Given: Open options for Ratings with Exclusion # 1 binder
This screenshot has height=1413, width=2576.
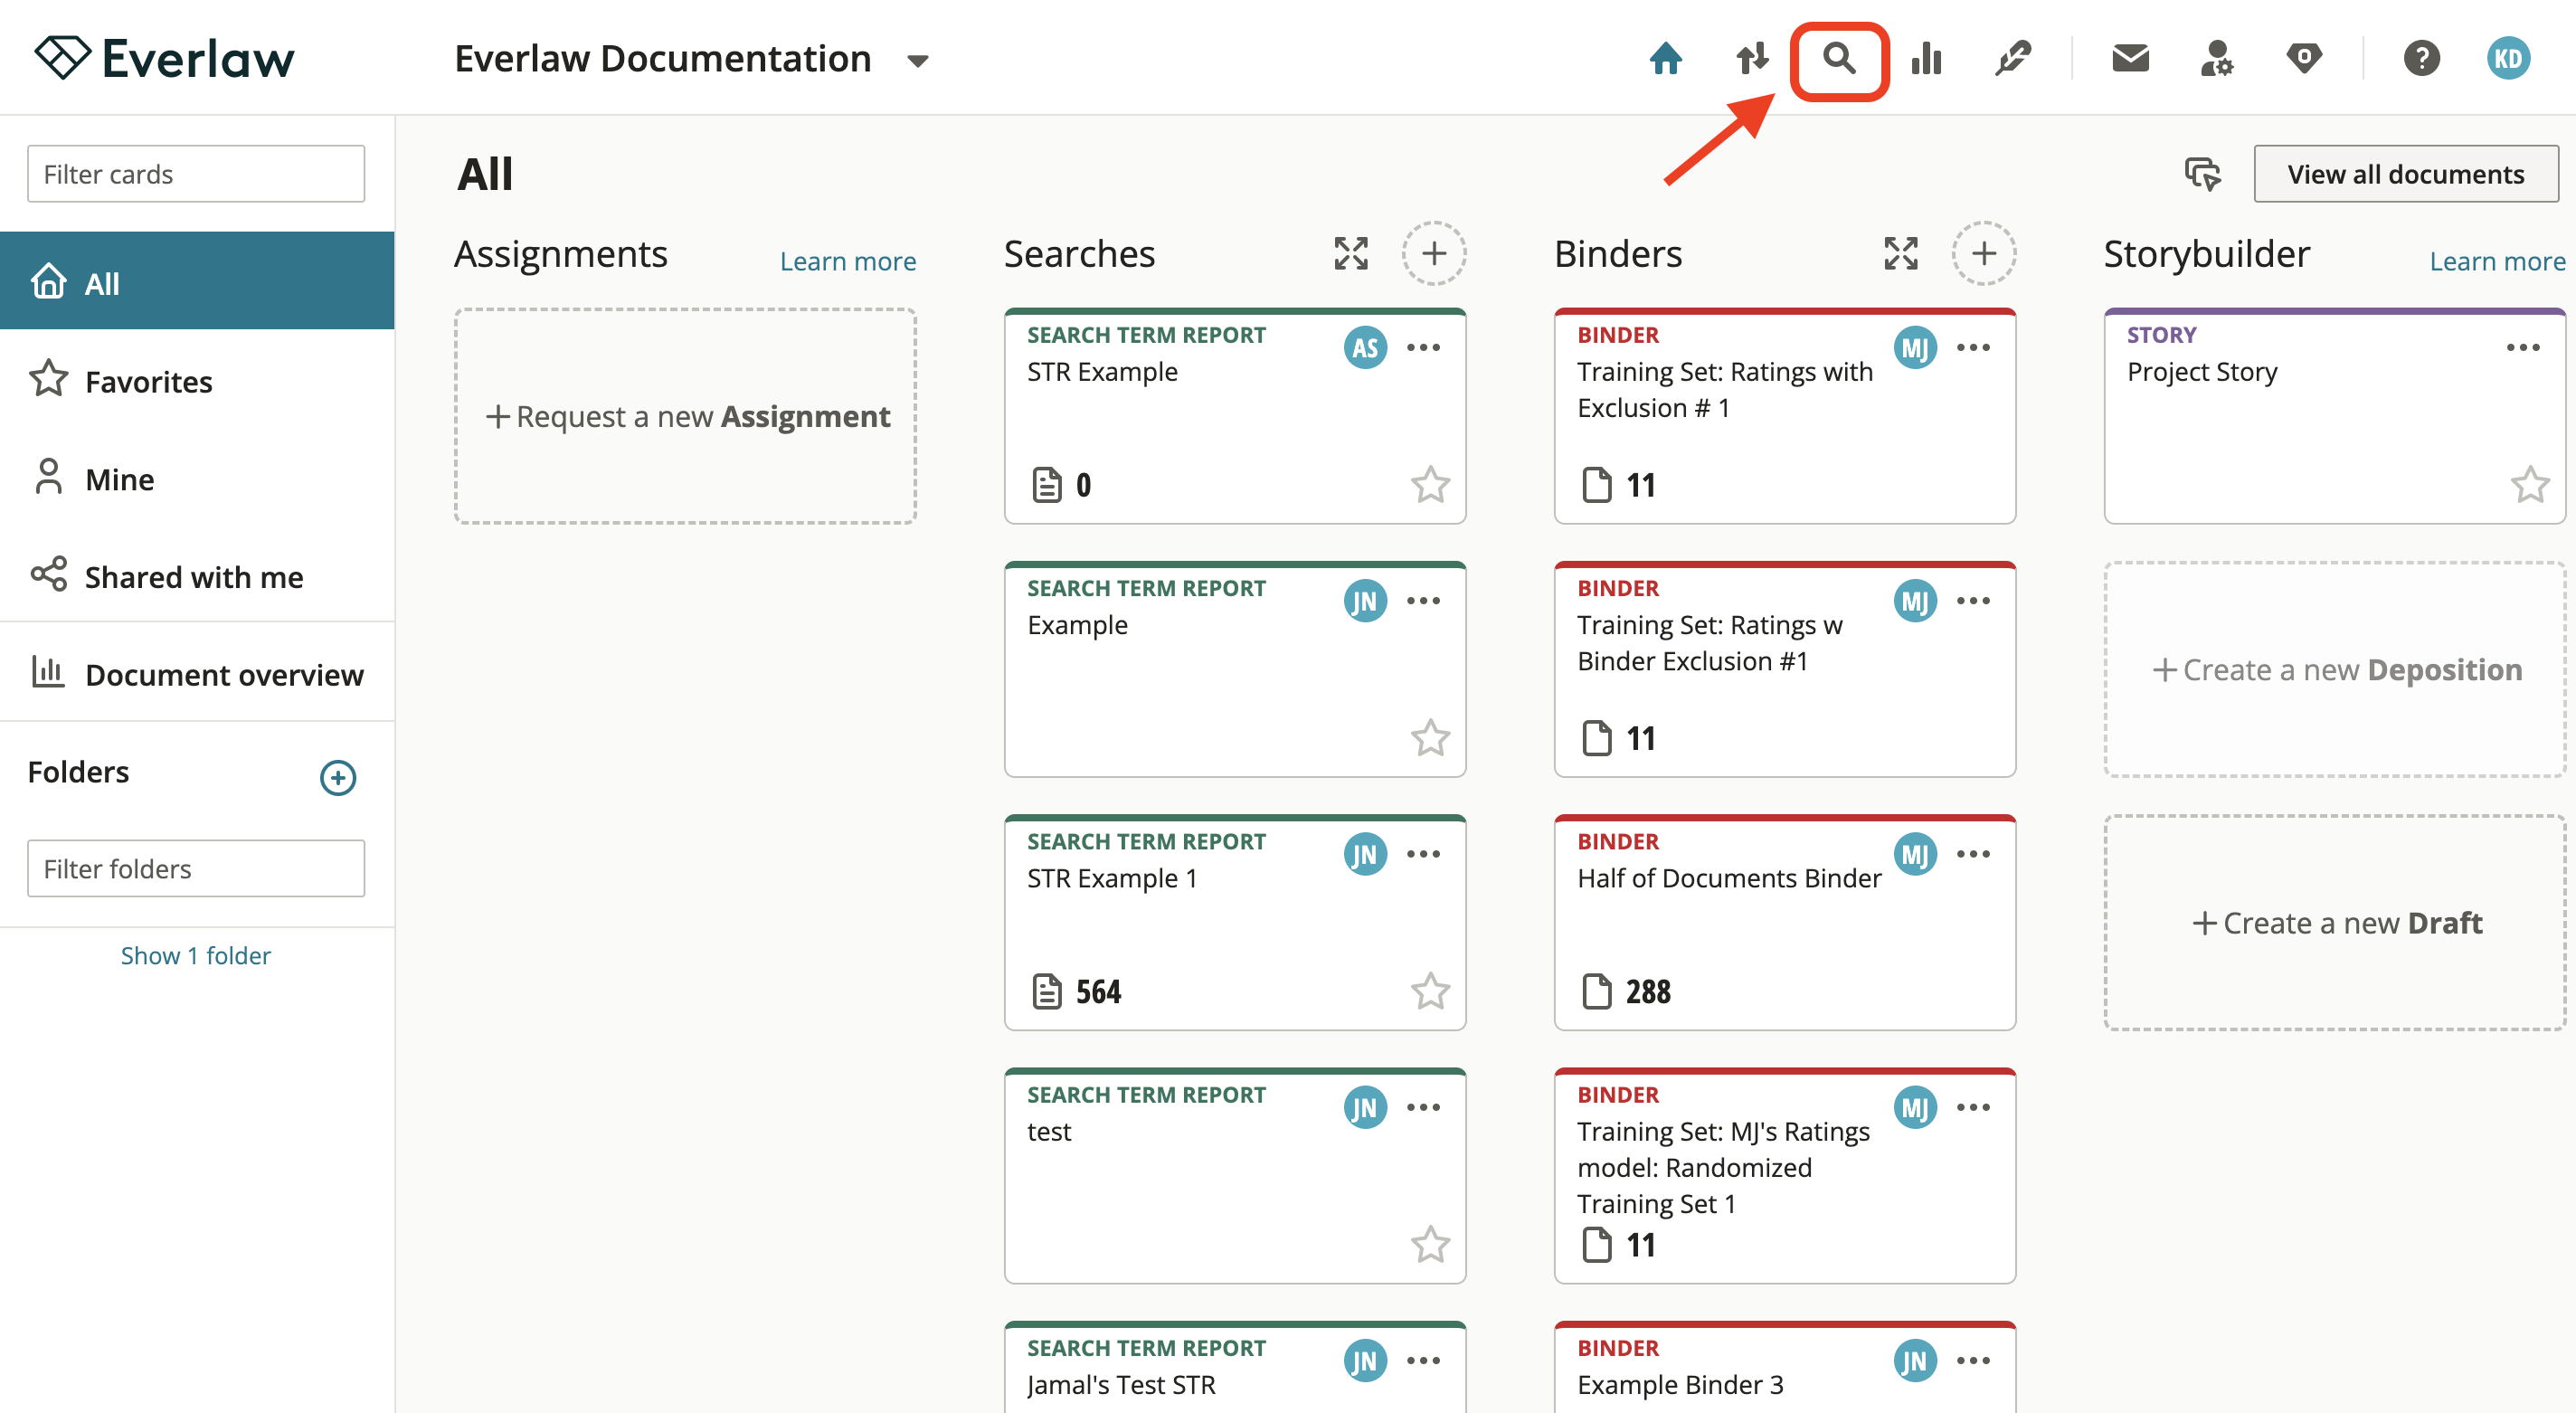Looking at the screenshot, I should pyautogui.click(x=1974, y=347).
